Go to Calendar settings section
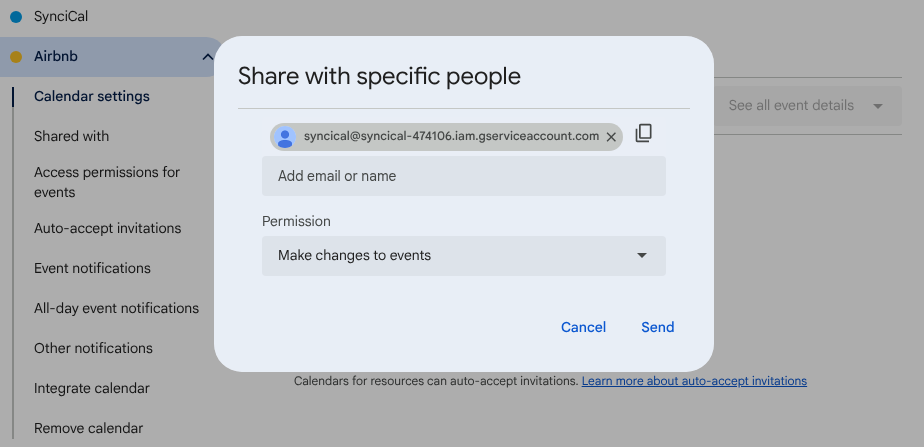 click(92, 97)
